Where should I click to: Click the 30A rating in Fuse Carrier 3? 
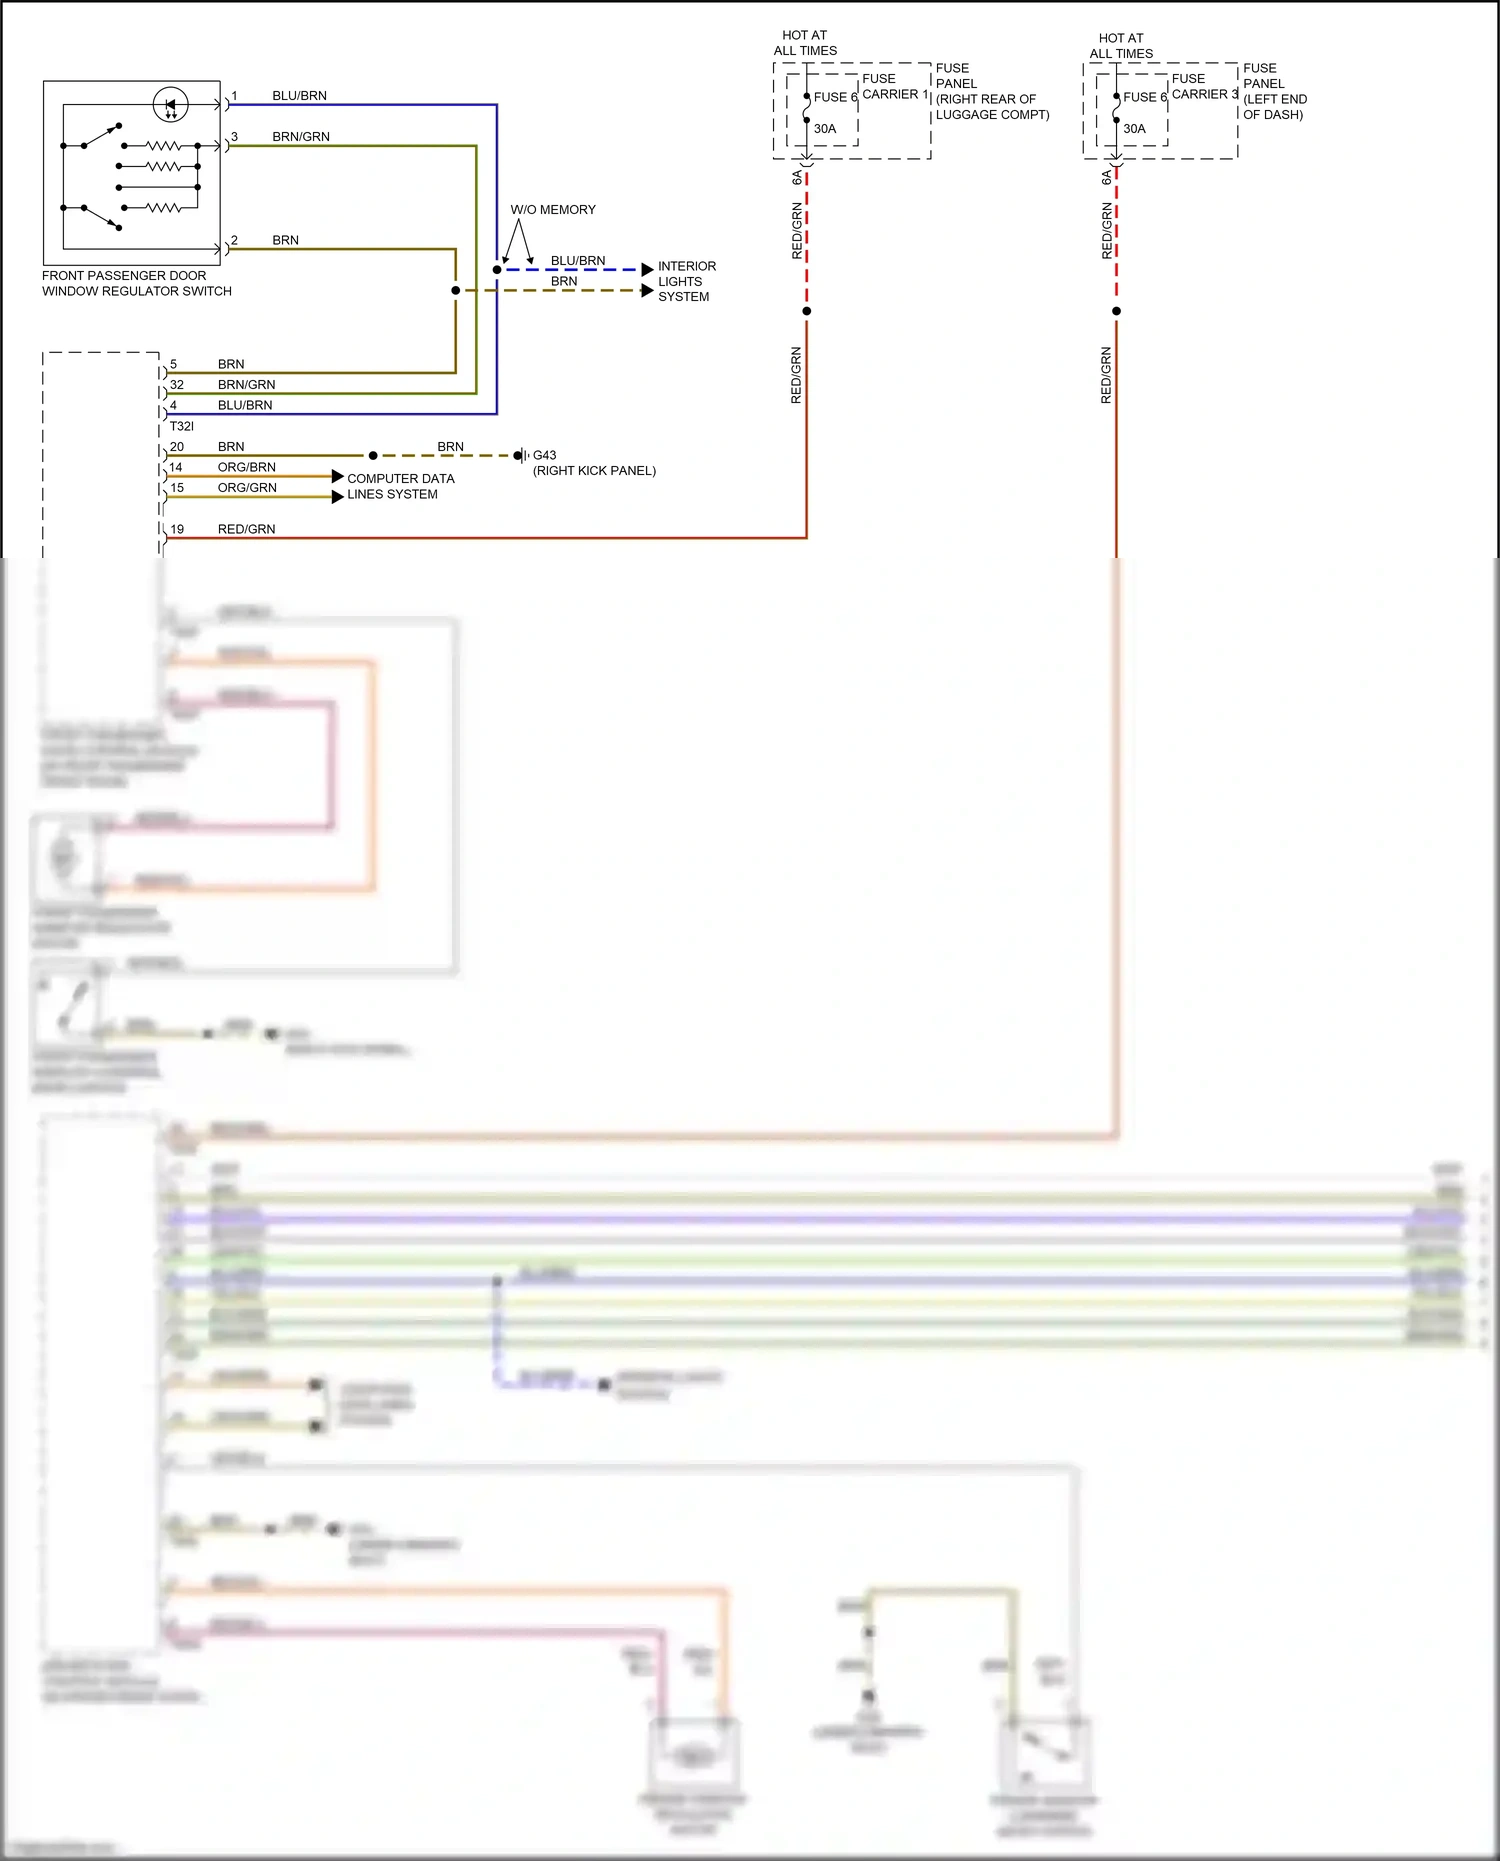pos(1135,129)
